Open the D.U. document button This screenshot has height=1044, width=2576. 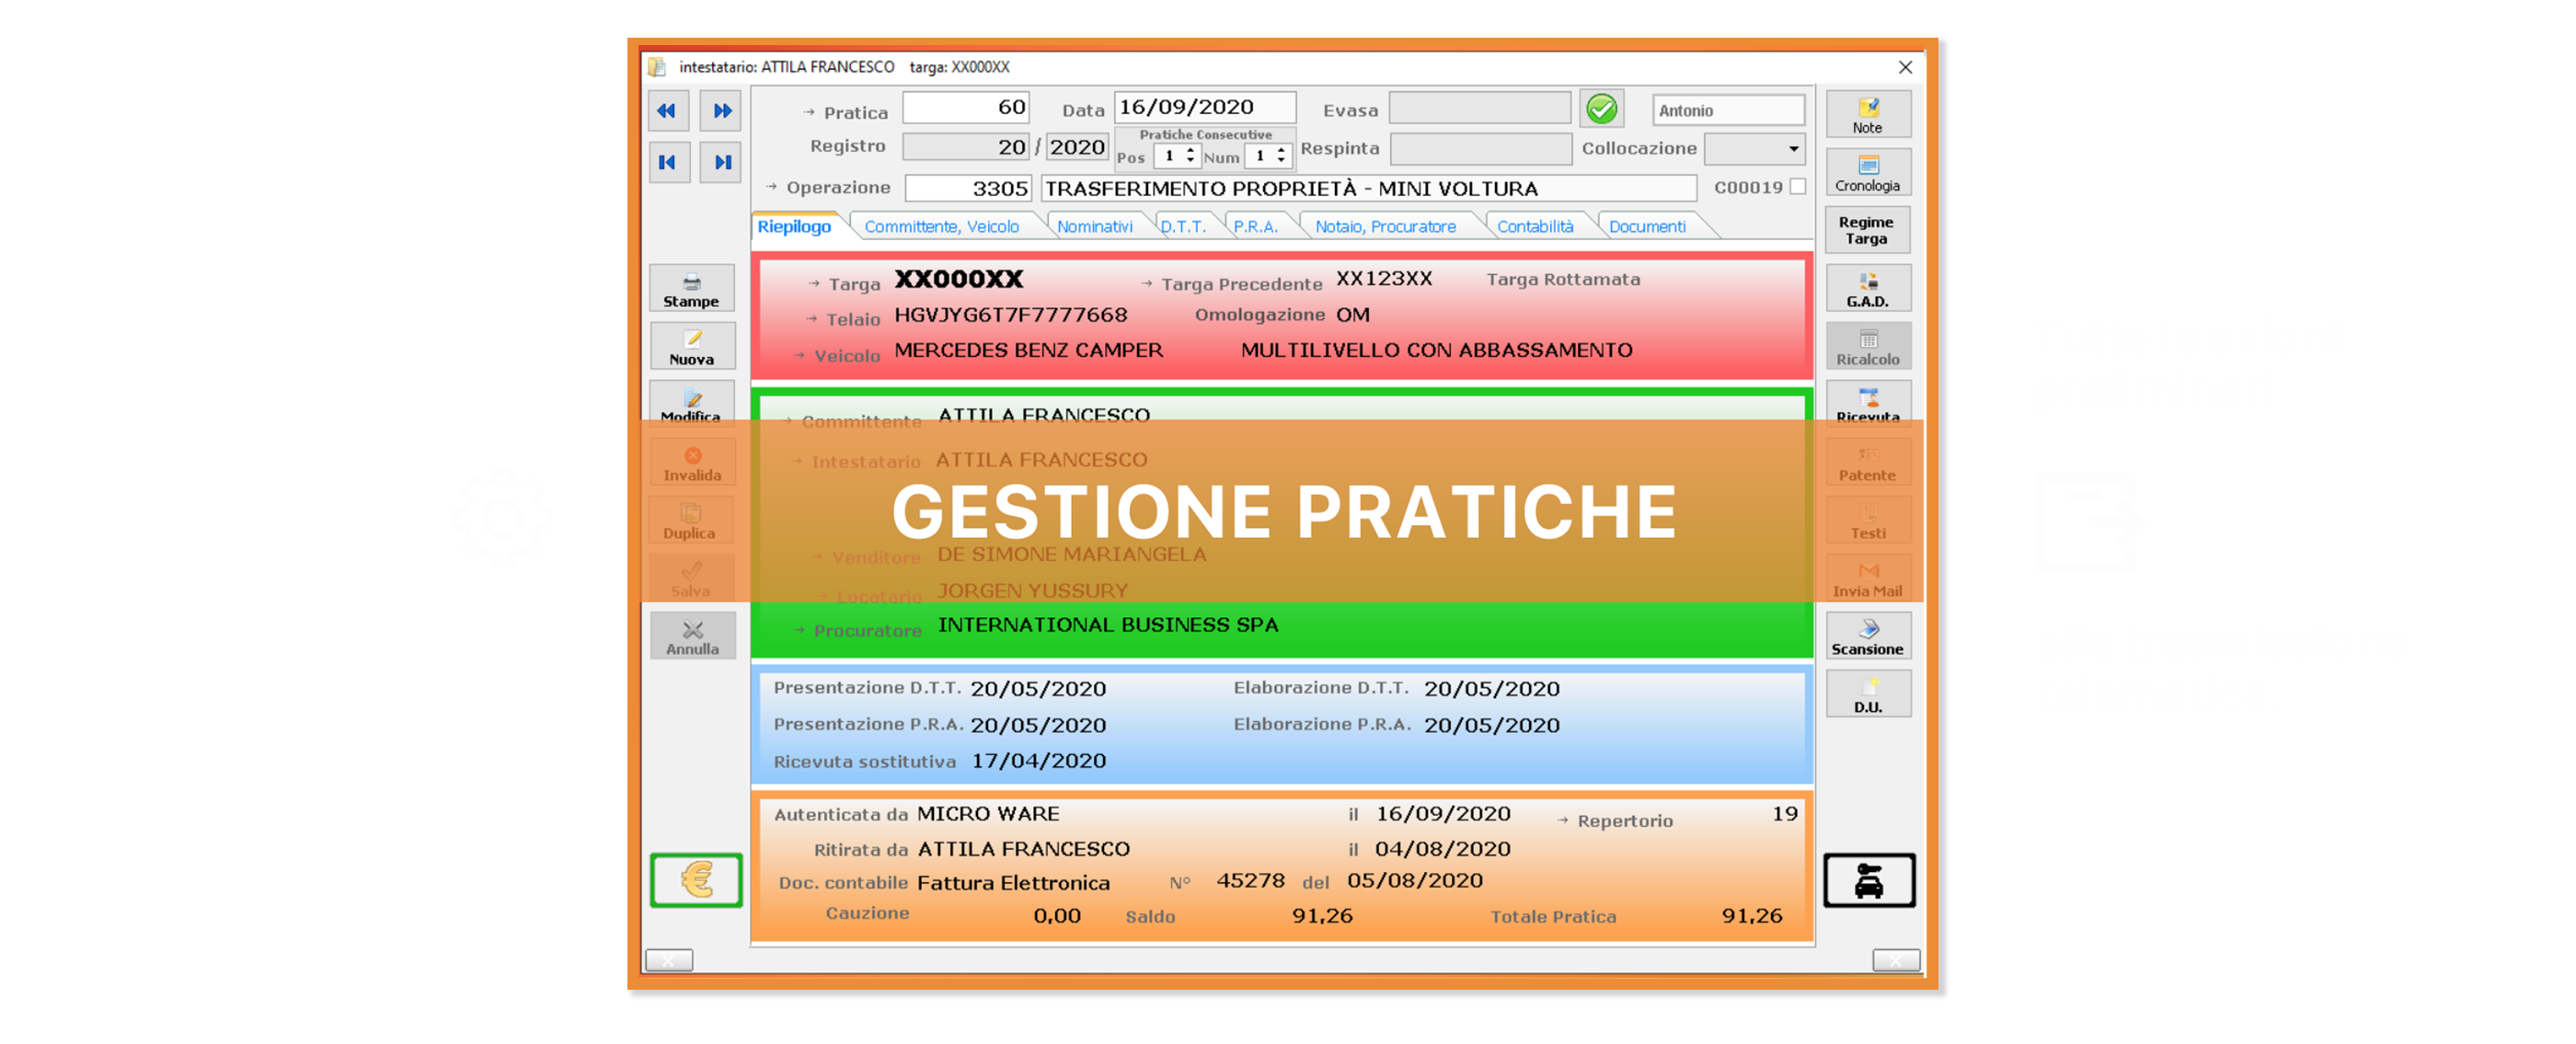click(1868, 694)
